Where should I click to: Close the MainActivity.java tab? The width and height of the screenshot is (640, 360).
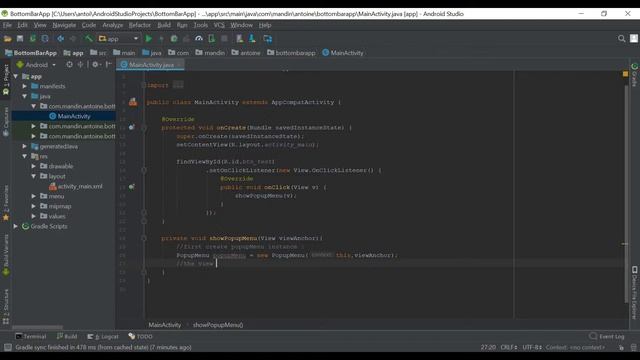179,64
